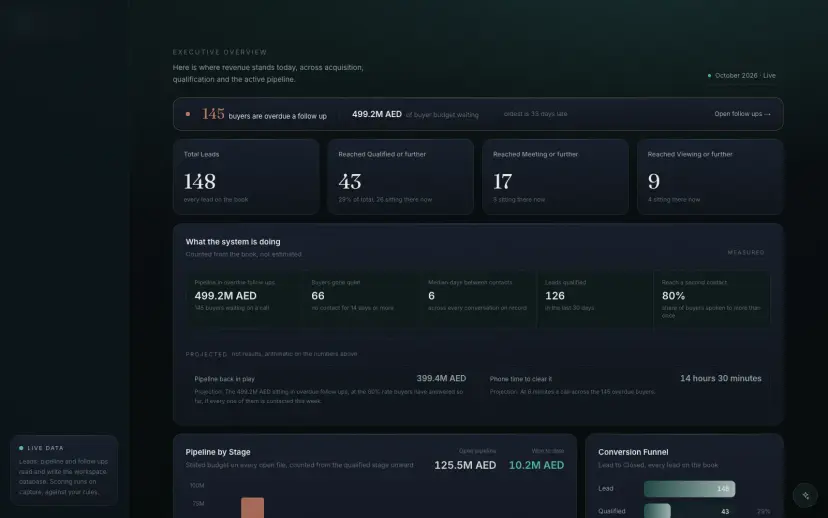The height and width of the screenshot is (518, 828).
Task: Click the 10.2M AED won to date figure
Action: click(536, 465)
